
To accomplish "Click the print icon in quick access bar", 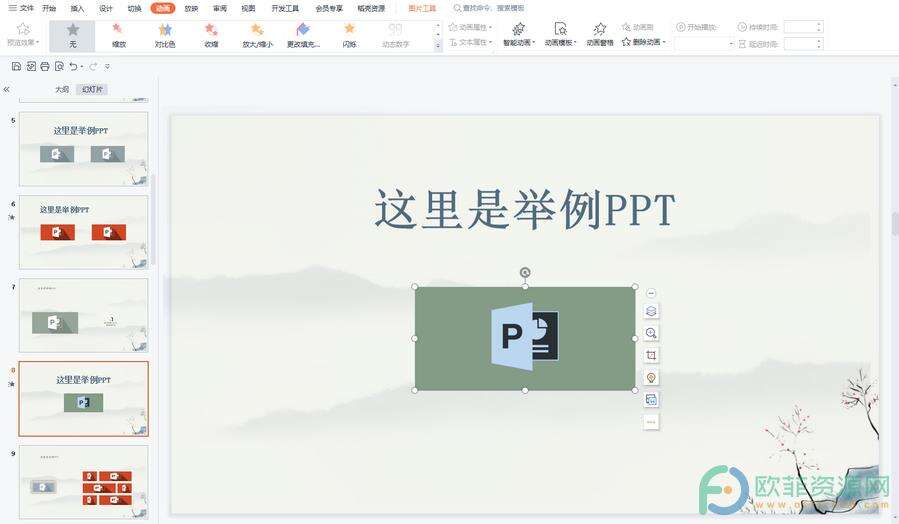I will 45,66.
